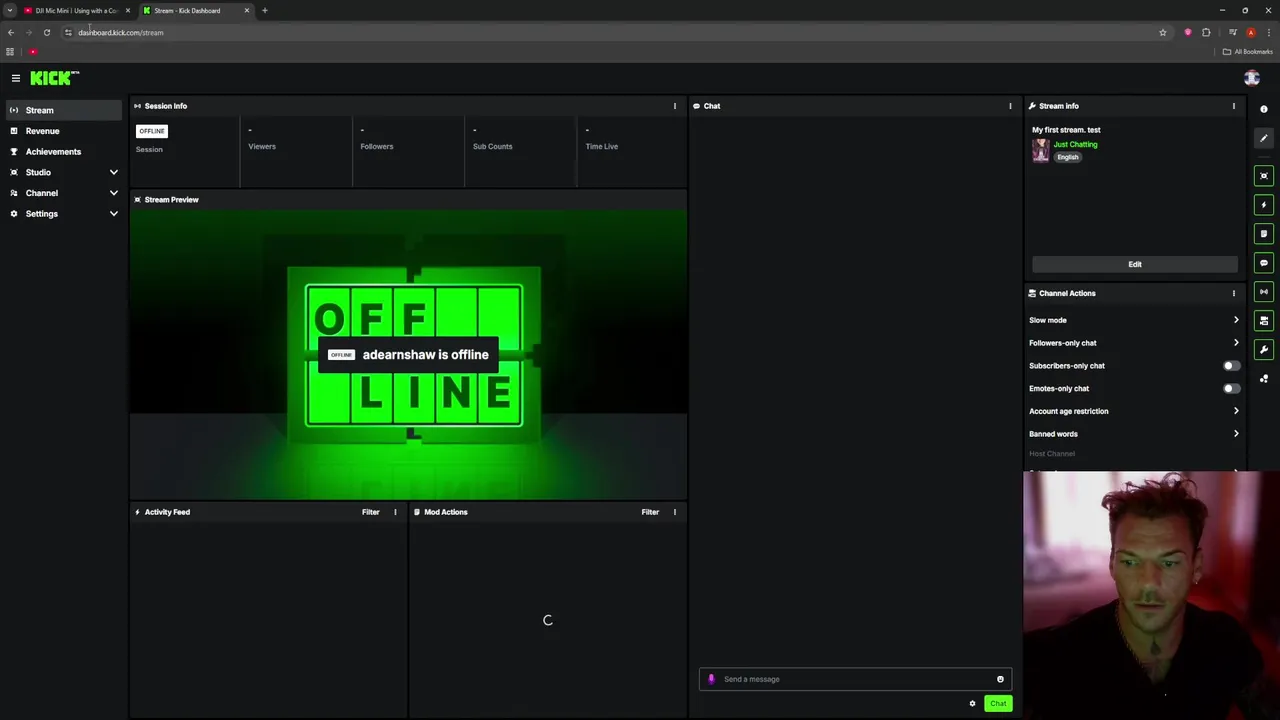Click the Send a message input field
This screenshot has width=1280, height=720.
(855, 679)
